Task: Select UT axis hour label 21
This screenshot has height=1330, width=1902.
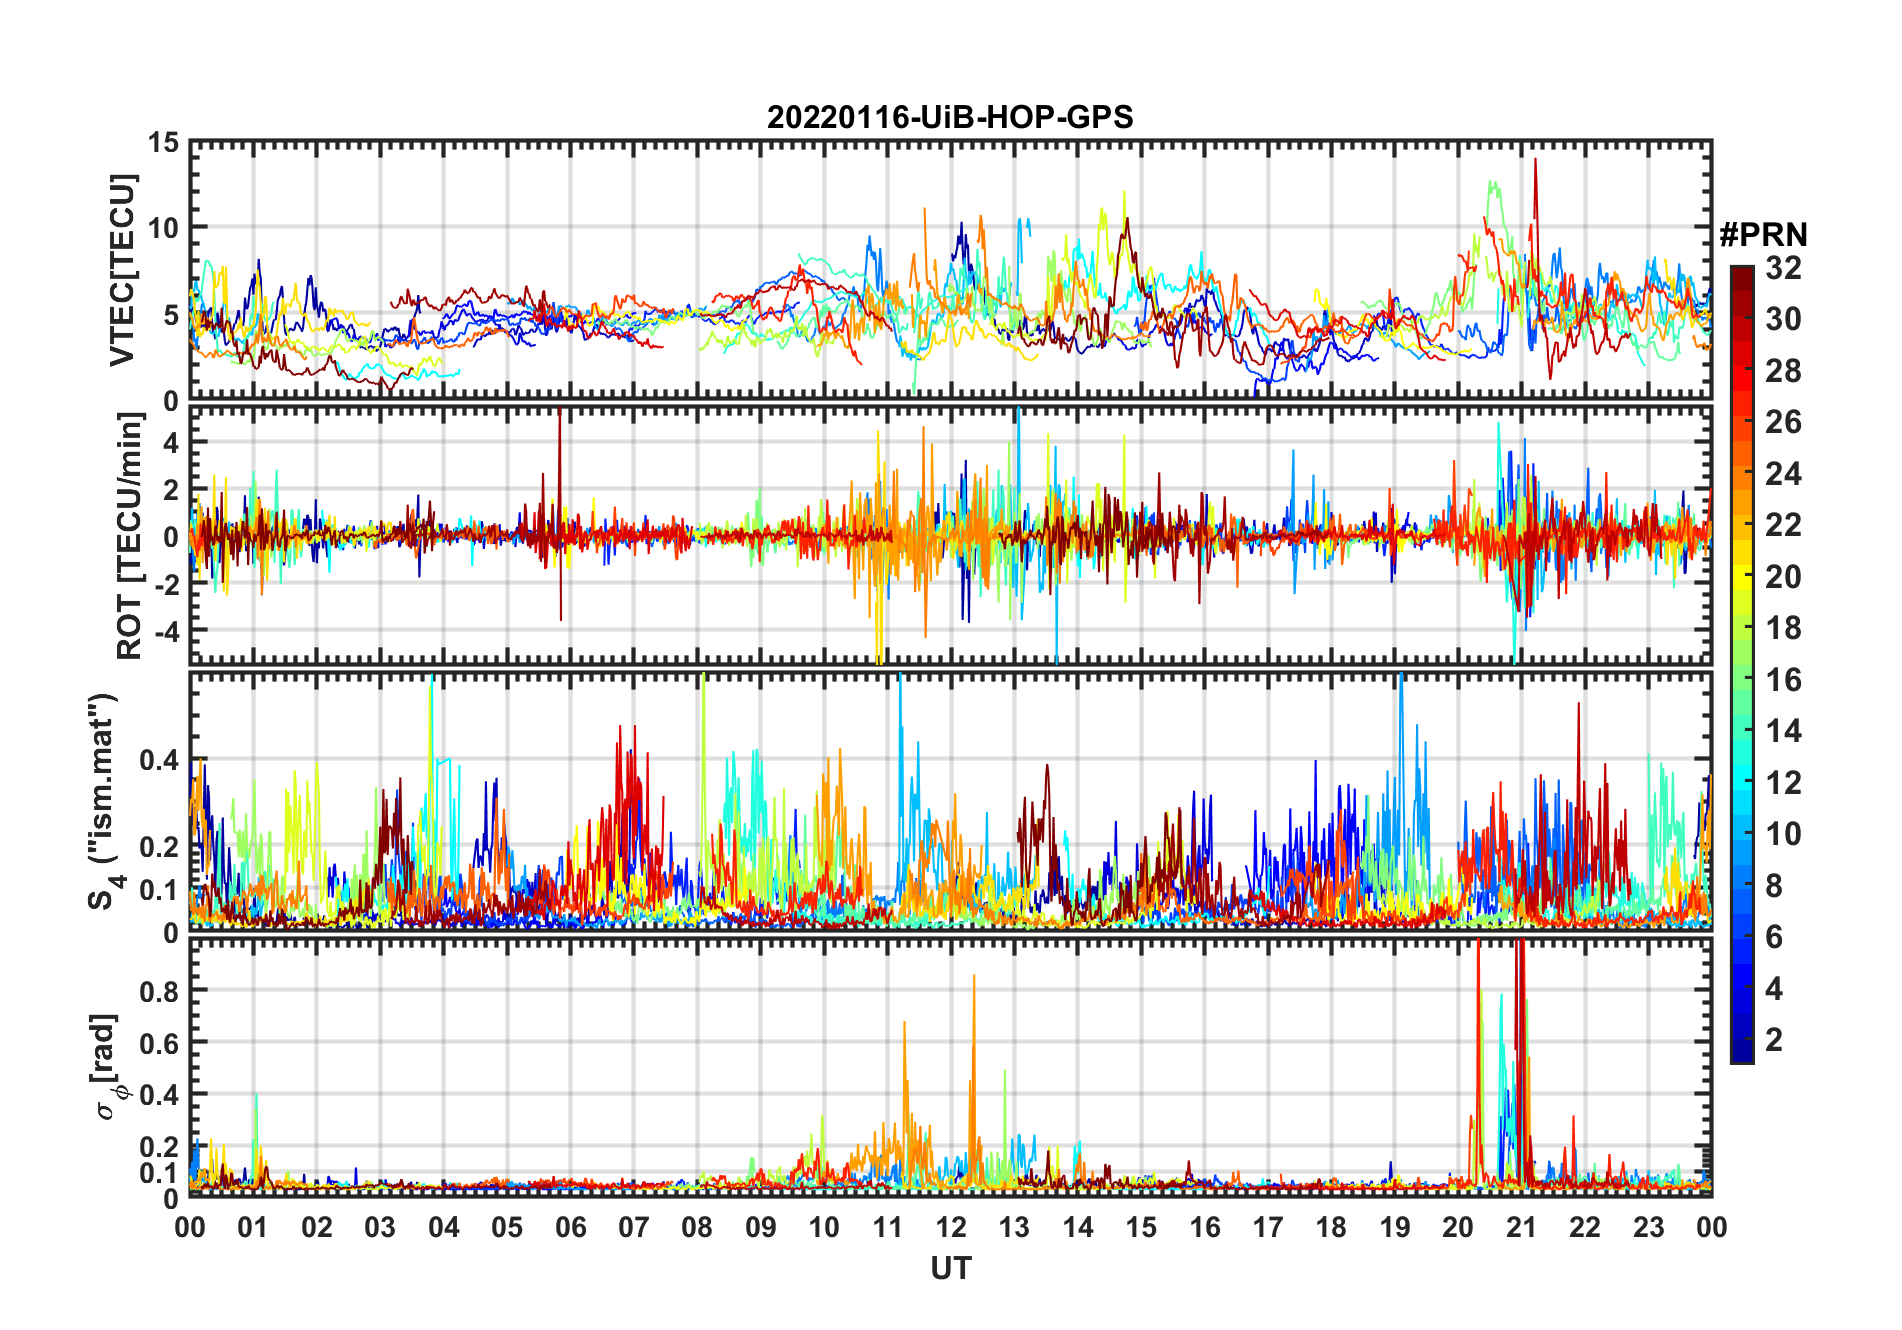Action: click(x=1522, y=1227)
